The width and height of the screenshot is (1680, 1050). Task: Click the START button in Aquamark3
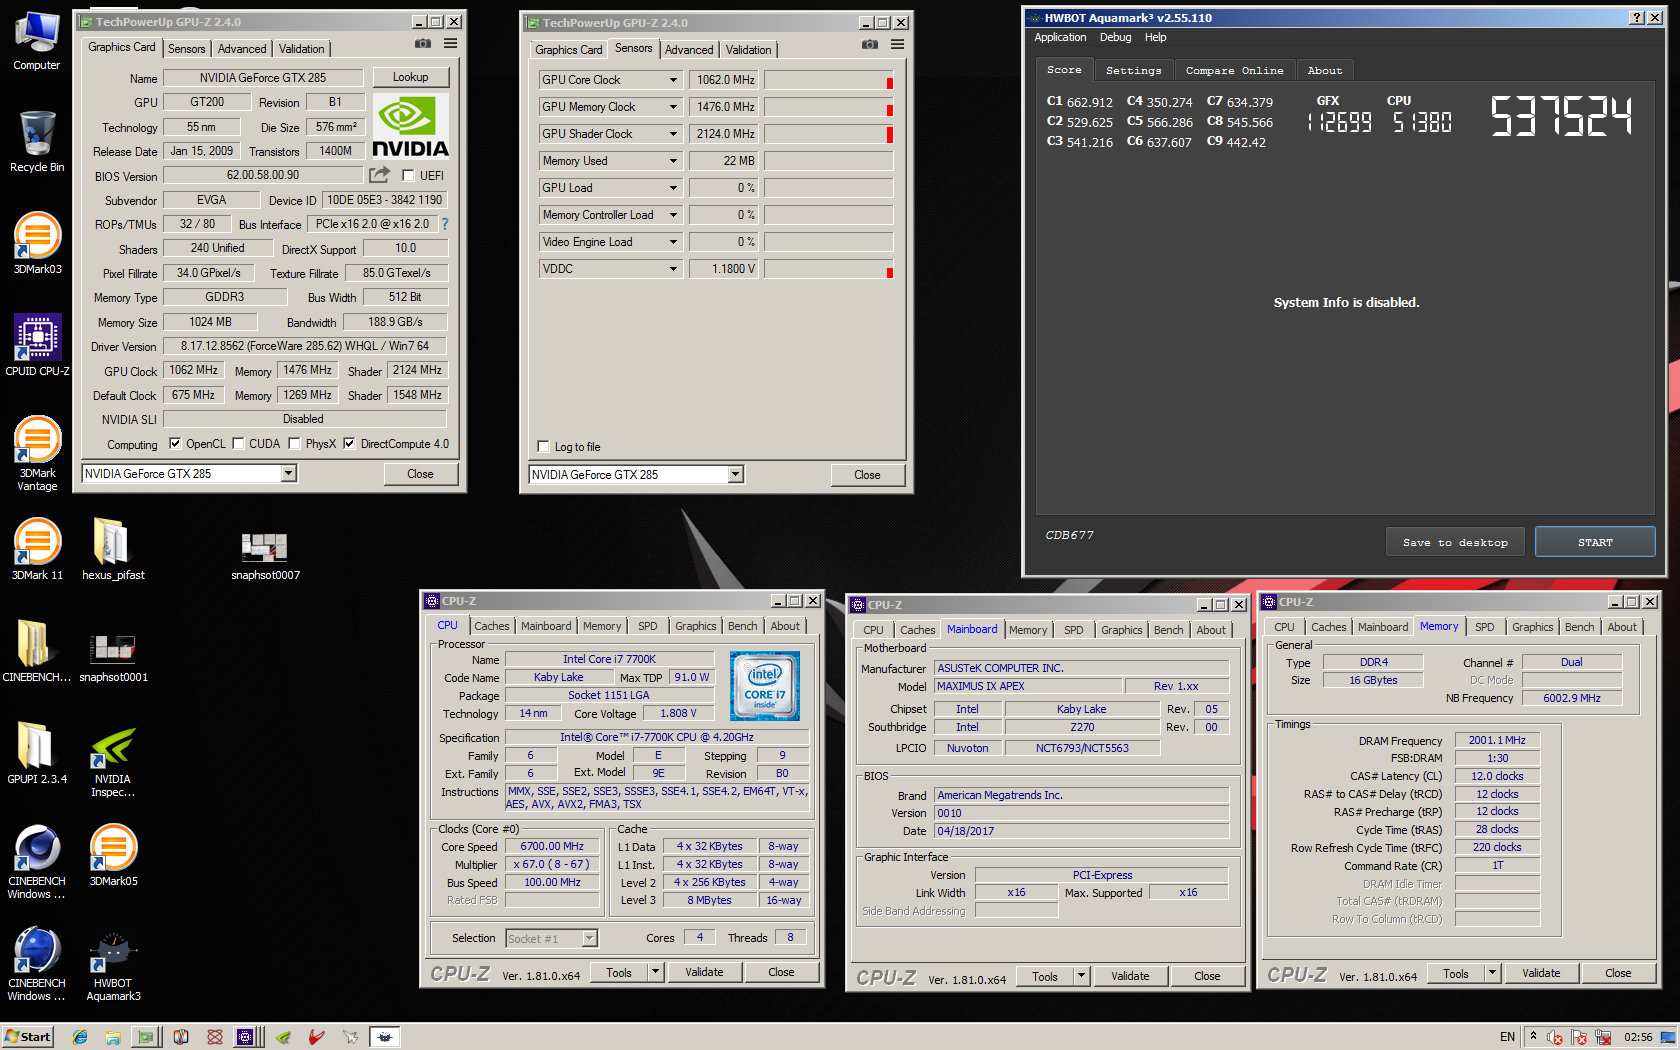click(1595, 542)
